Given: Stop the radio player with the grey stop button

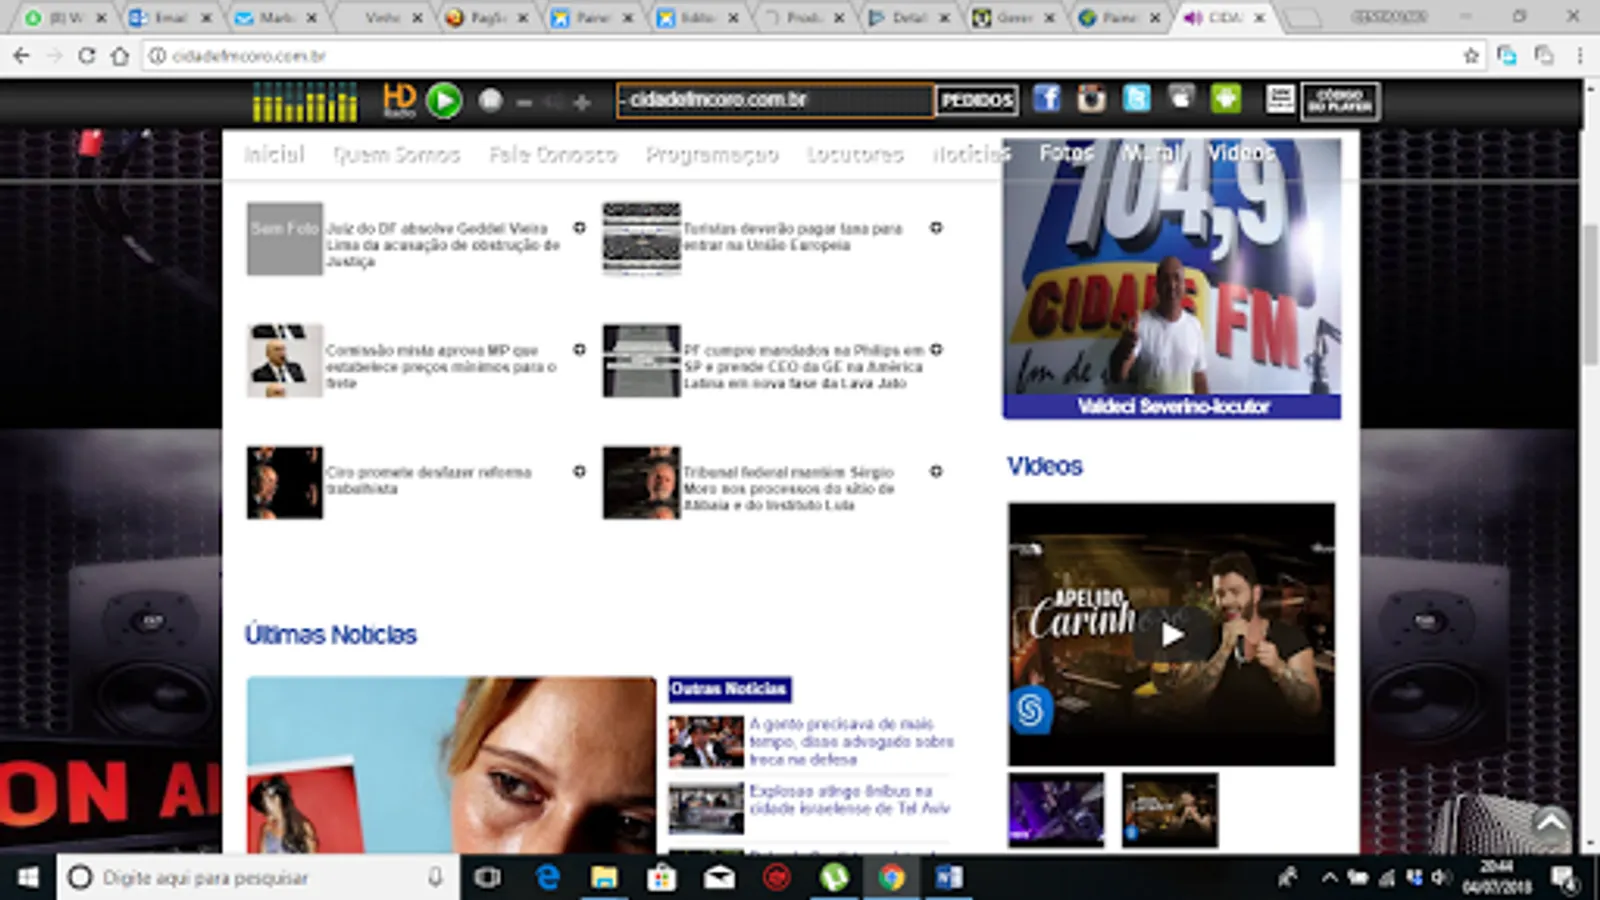Looking at the screenshot, I should 490,100.
